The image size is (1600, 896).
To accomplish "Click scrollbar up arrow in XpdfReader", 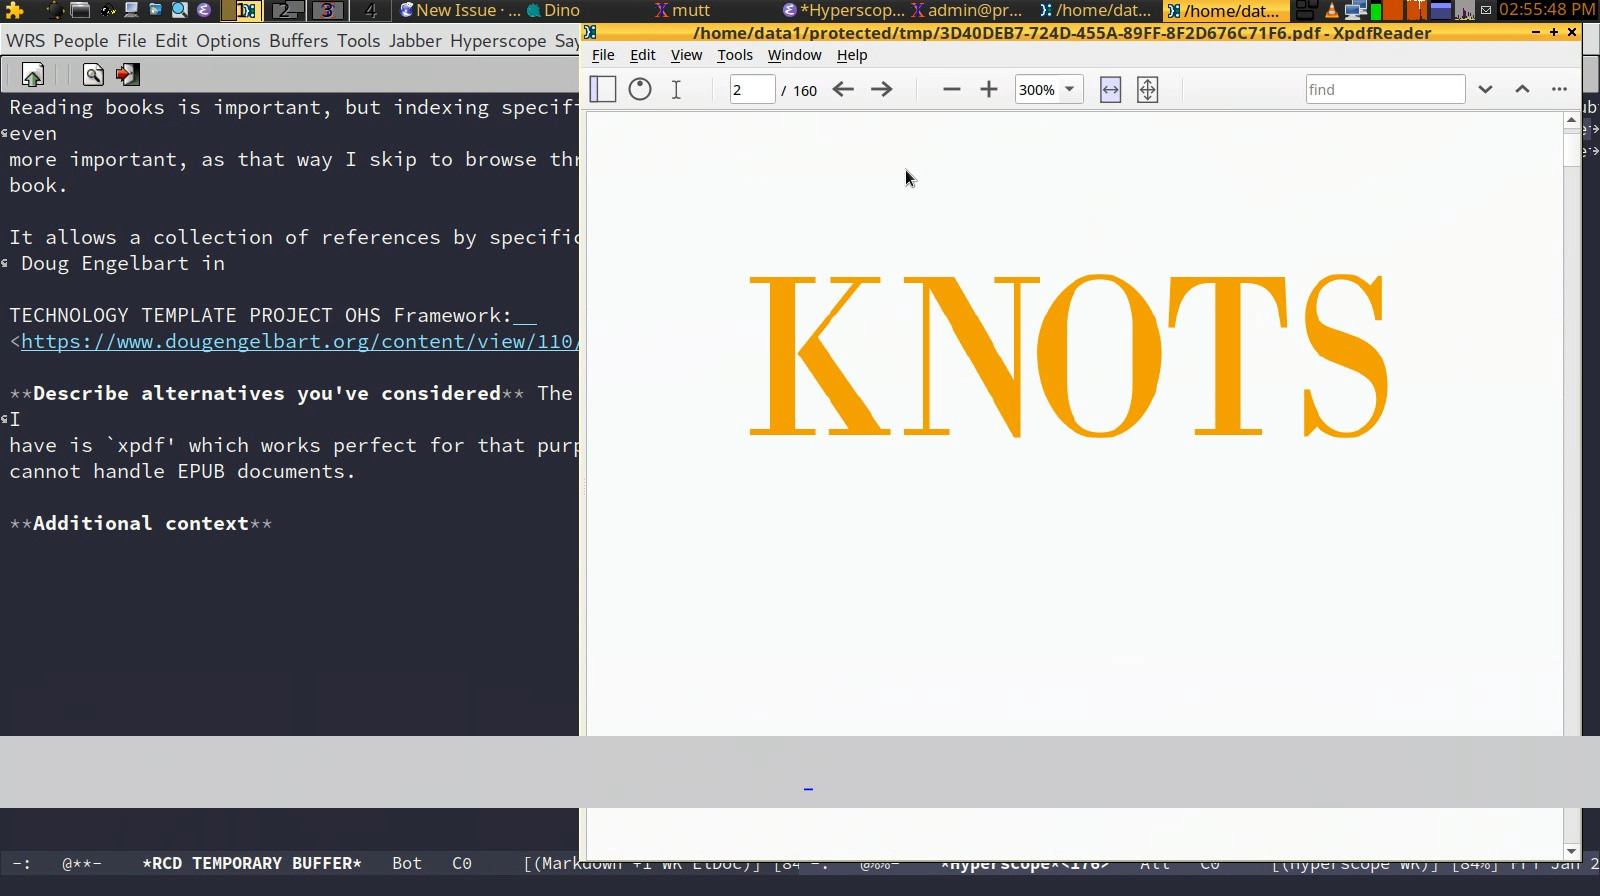I will [x=1572, y=120].
